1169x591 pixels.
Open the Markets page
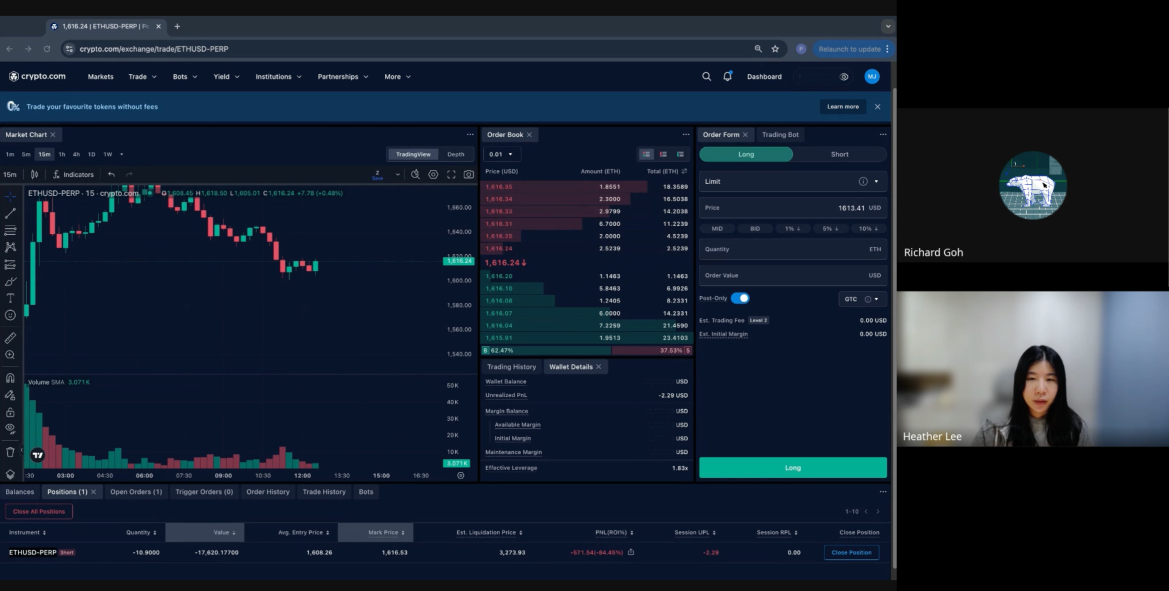[101, 77]
